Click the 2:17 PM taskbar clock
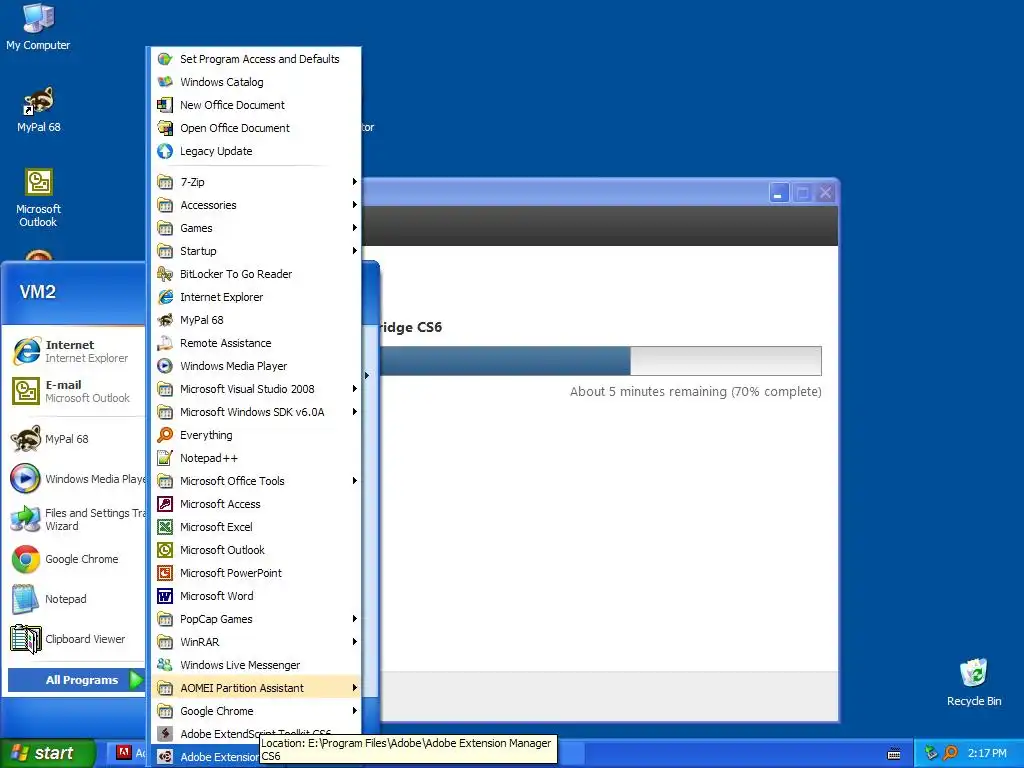Viewport: 1024px width, 768px height. click(987, 753)
